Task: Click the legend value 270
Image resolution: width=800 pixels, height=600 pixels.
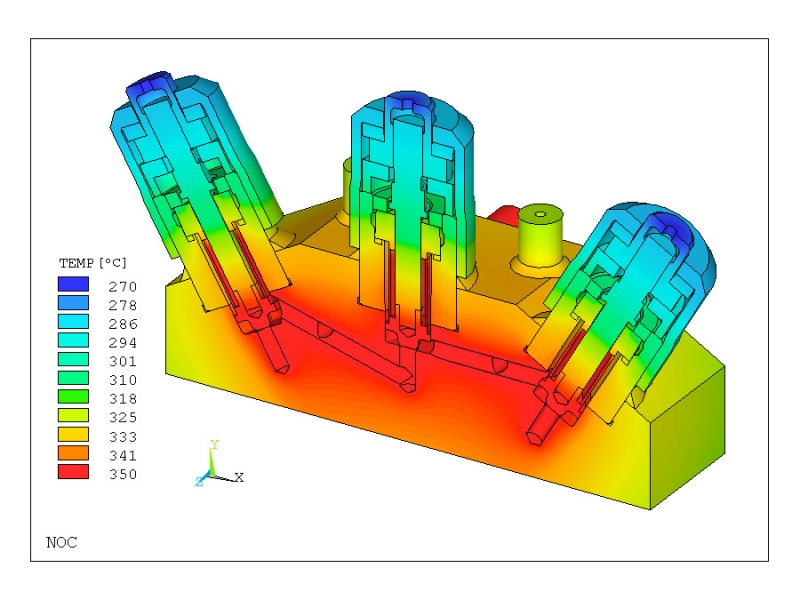Action: point(123,287)
